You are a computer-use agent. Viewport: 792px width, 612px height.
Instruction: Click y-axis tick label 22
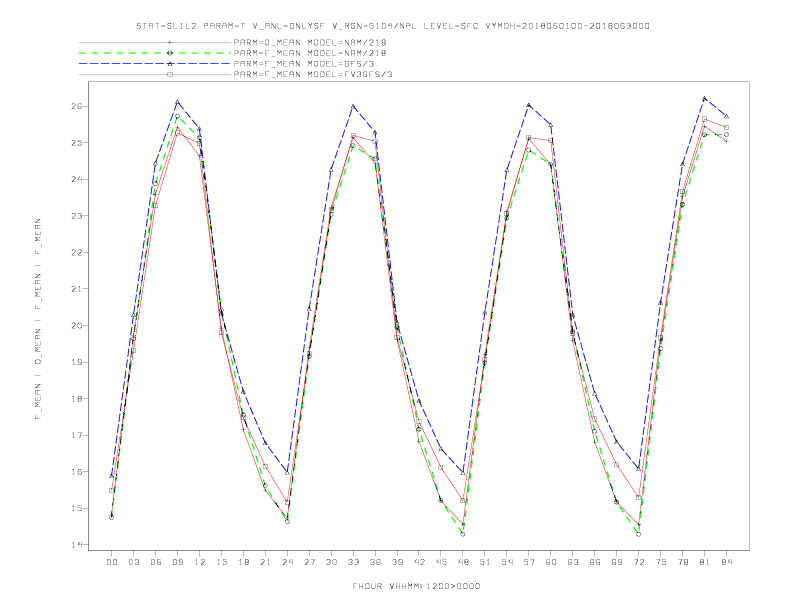pyautogui.click(x=77, y=252)
